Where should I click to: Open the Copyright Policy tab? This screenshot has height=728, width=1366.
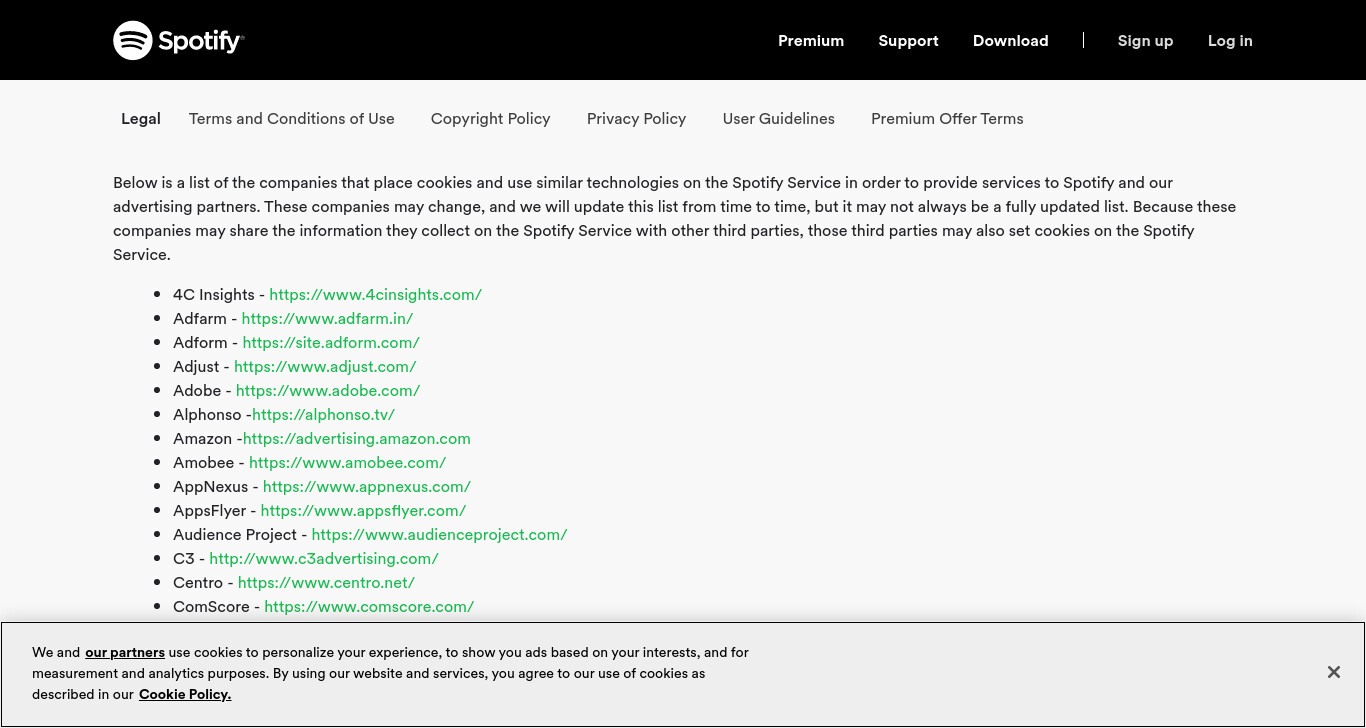[491, 118]
